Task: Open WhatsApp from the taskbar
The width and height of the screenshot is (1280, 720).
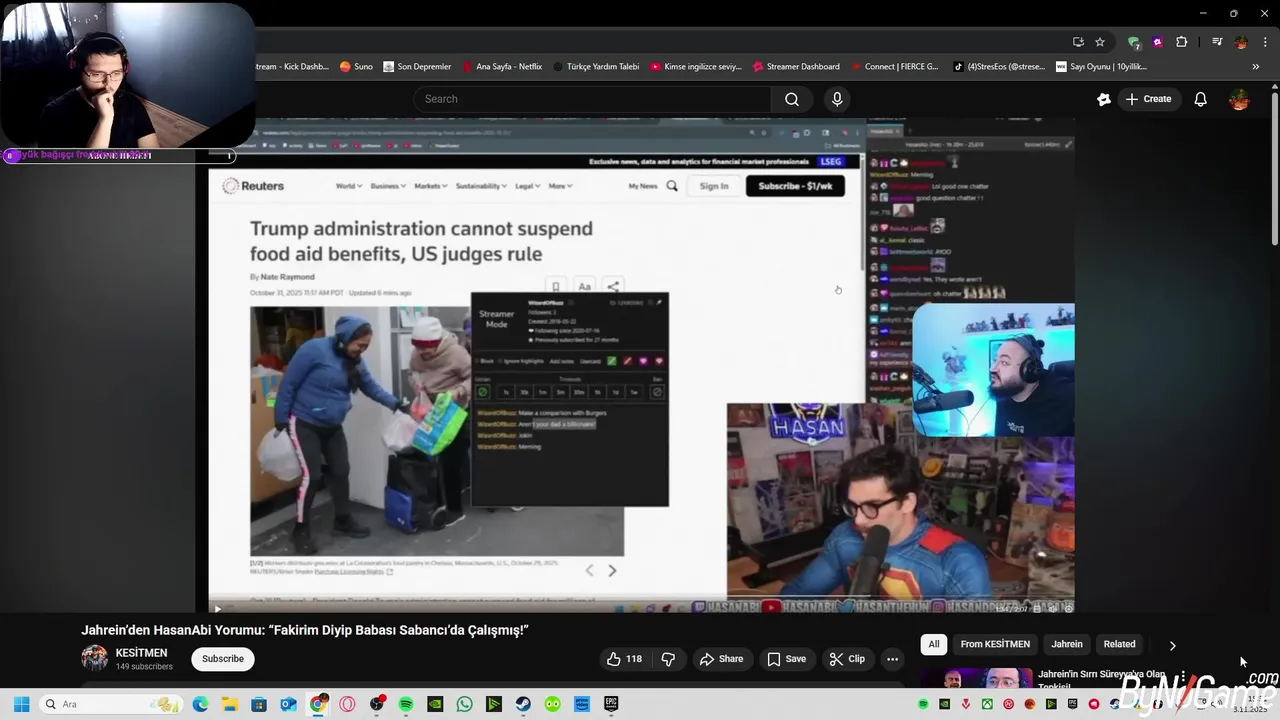Action: pos(464,704)
